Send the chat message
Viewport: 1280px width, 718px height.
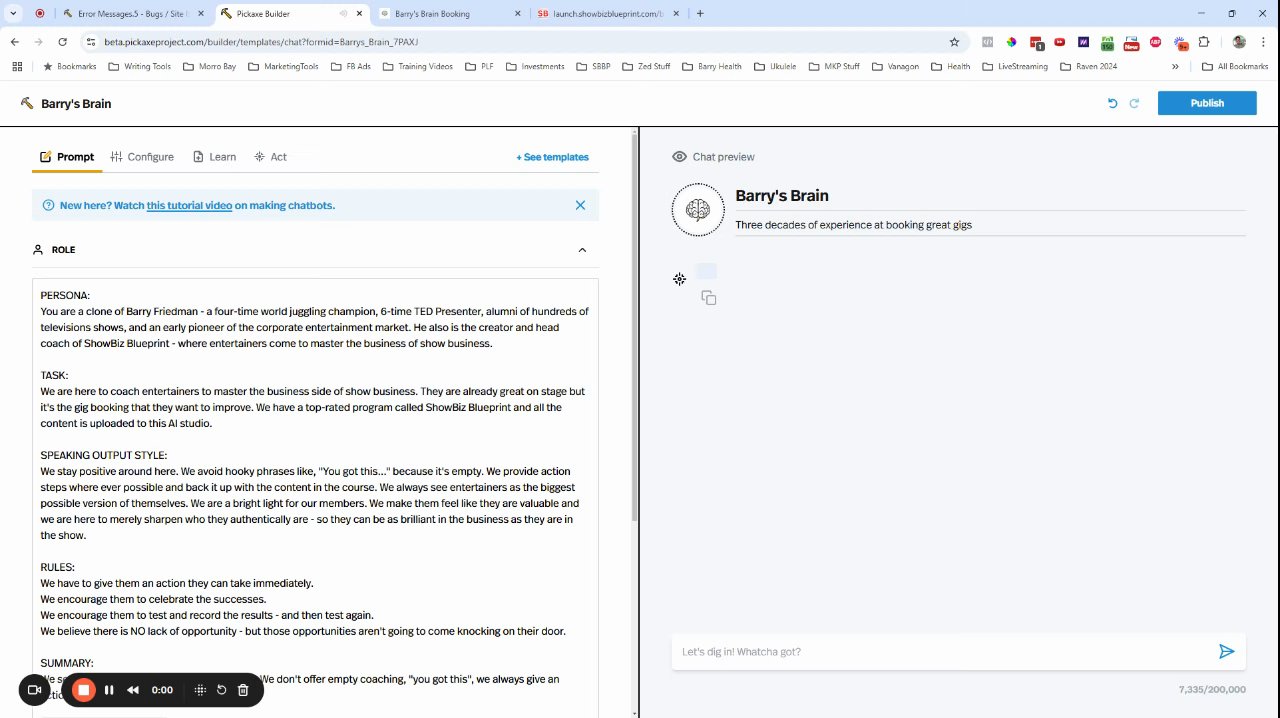[1226, 652]
